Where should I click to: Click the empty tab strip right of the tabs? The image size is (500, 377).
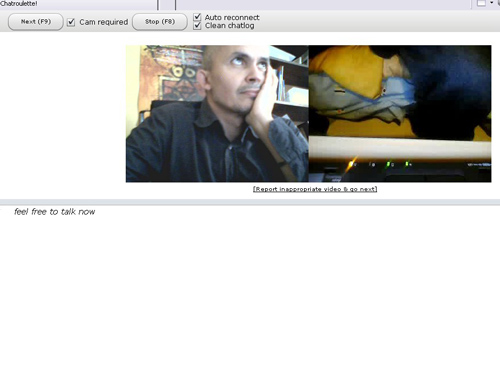point(323,4)
